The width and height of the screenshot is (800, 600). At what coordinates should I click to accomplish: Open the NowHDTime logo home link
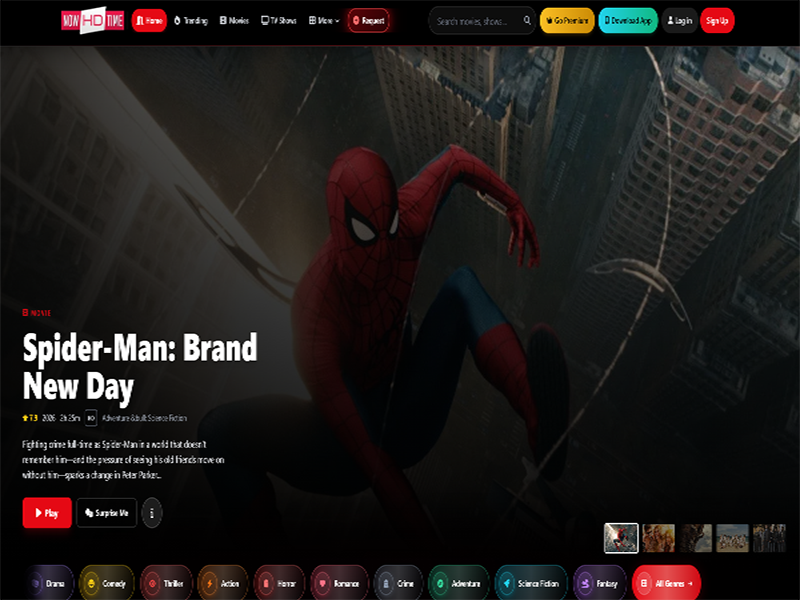point(92,20)
